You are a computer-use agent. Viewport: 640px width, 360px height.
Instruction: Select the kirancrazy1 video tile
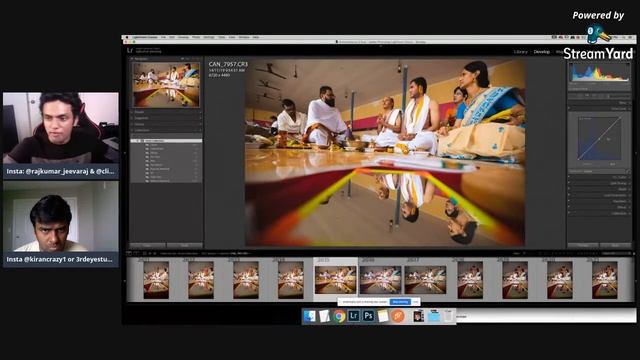61,224
